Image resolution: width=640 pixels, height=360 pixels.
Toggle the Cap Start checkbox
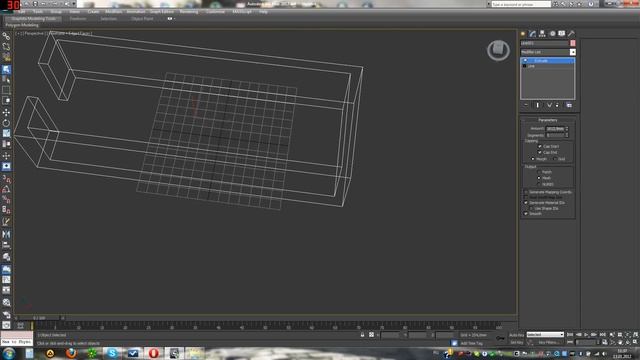(540, 146)
